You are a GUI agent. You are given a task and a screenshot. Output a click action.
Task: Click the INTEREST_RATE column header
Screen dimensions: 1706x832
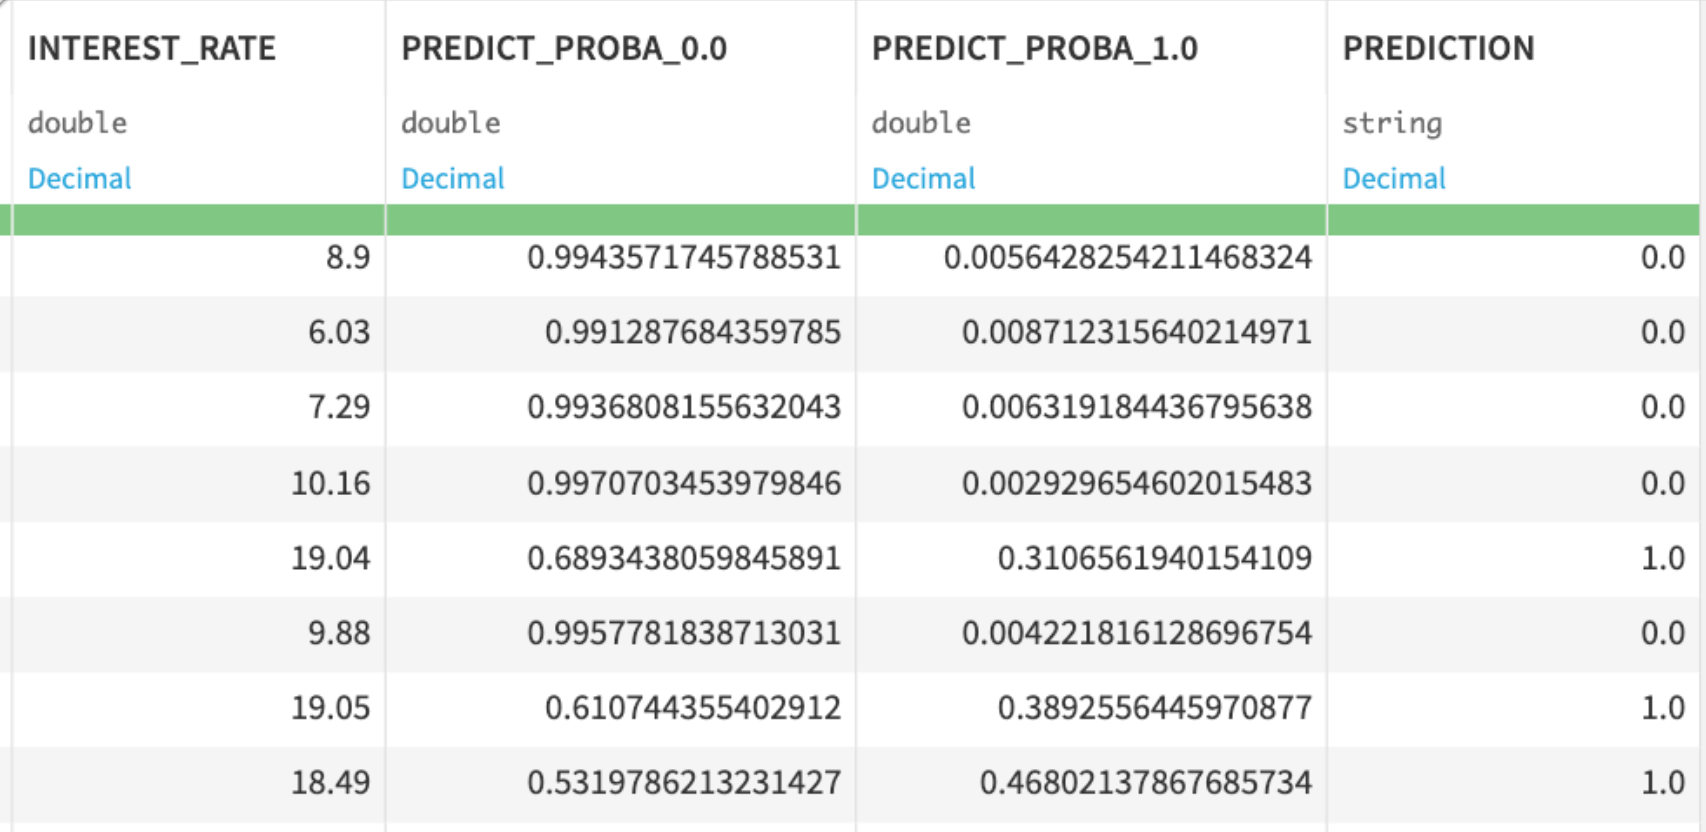(151, 48)
